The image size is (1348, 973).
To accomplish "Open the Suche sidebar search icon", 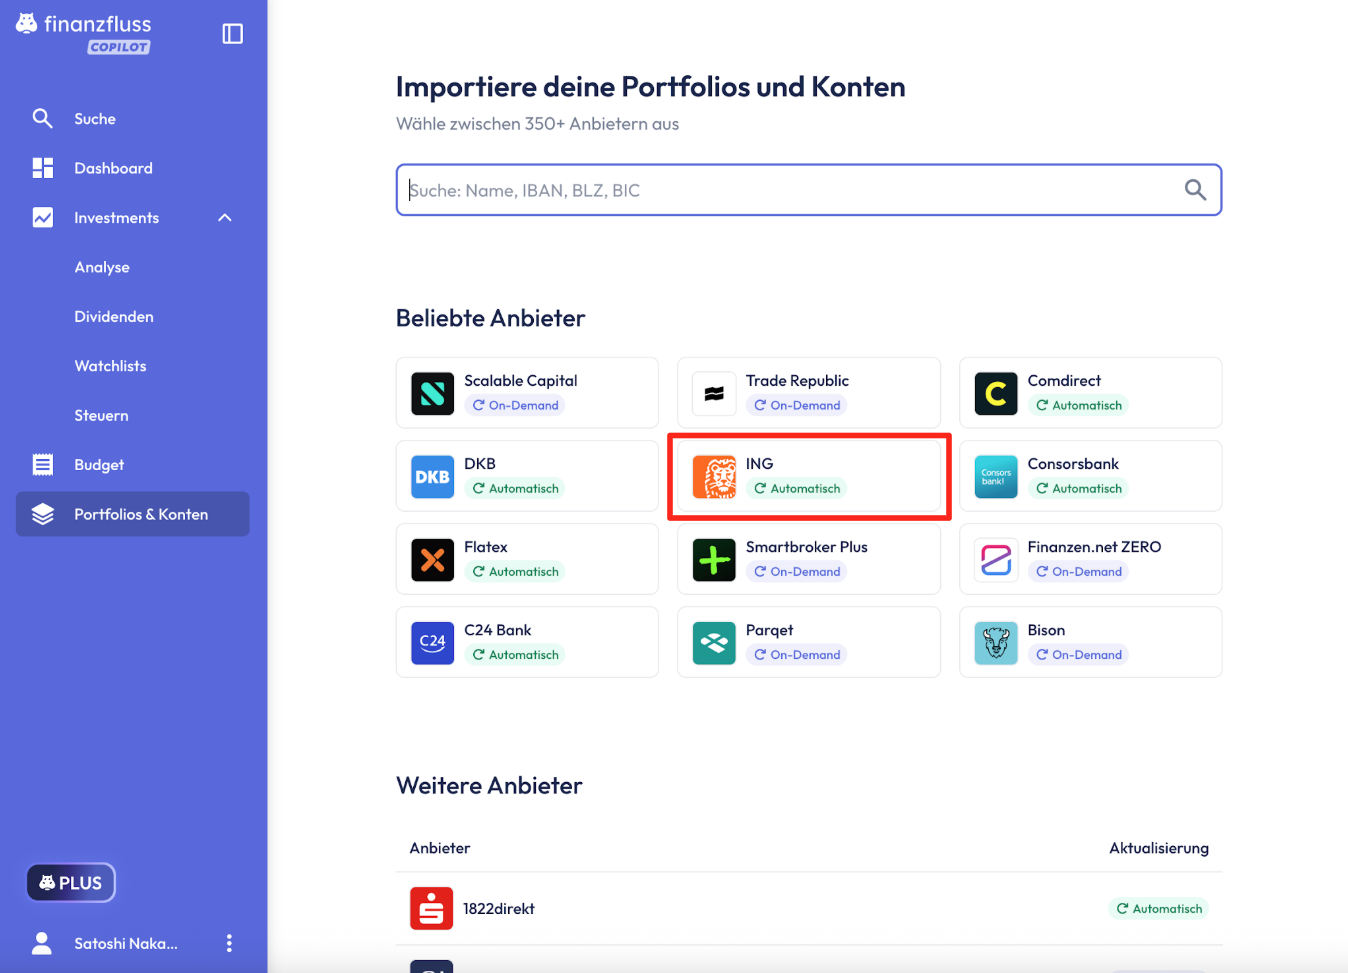I will 42,119.
